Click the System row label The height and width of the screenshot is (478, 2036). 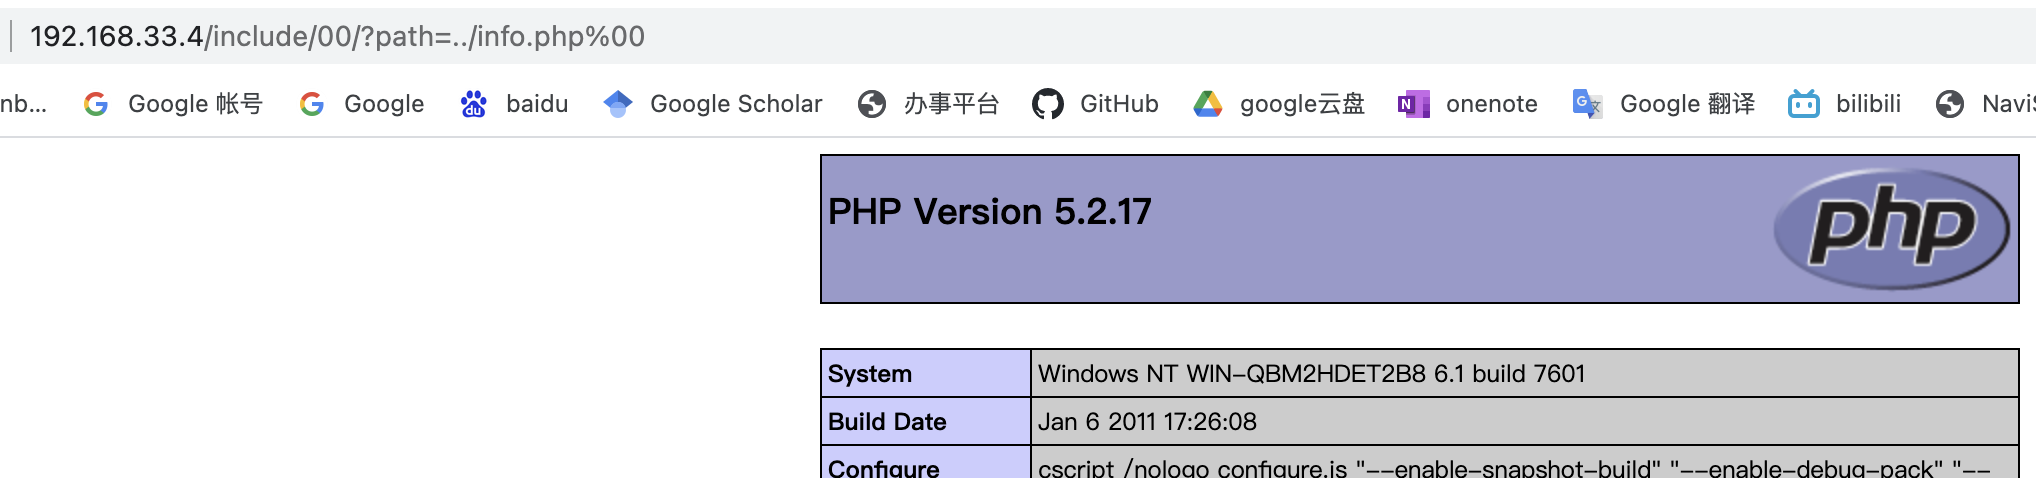[x=870, y=374]
